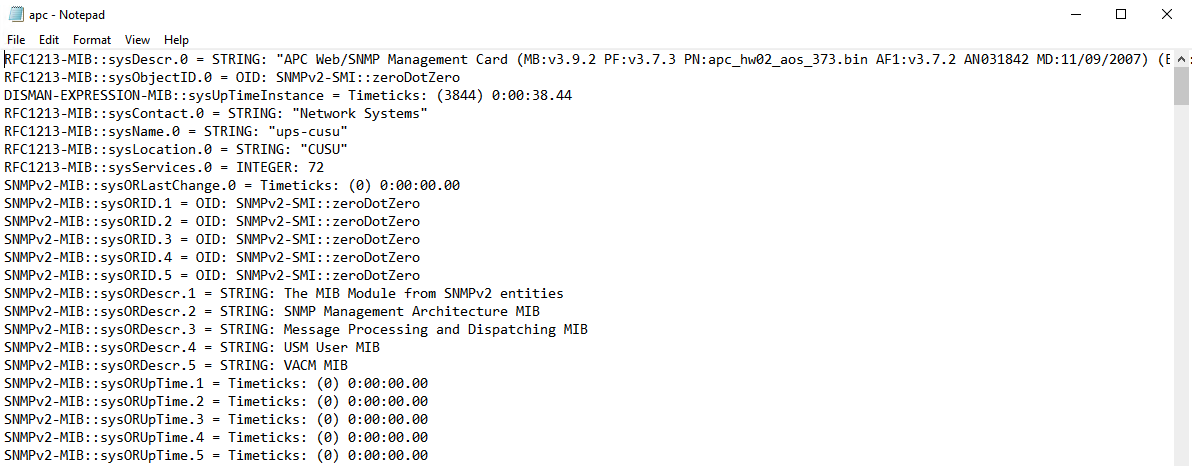
Task: Open the View menu
Action: [x=138, y=40]
